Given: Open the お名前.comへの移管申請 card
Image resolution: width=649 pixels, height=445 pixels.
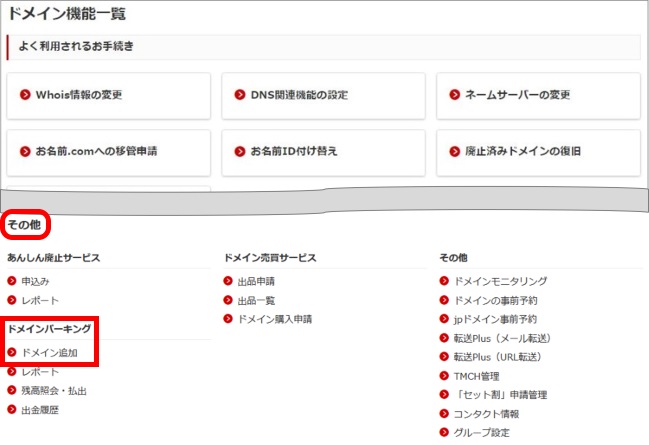Looking at the screenshot, I should tap(109, 152).
